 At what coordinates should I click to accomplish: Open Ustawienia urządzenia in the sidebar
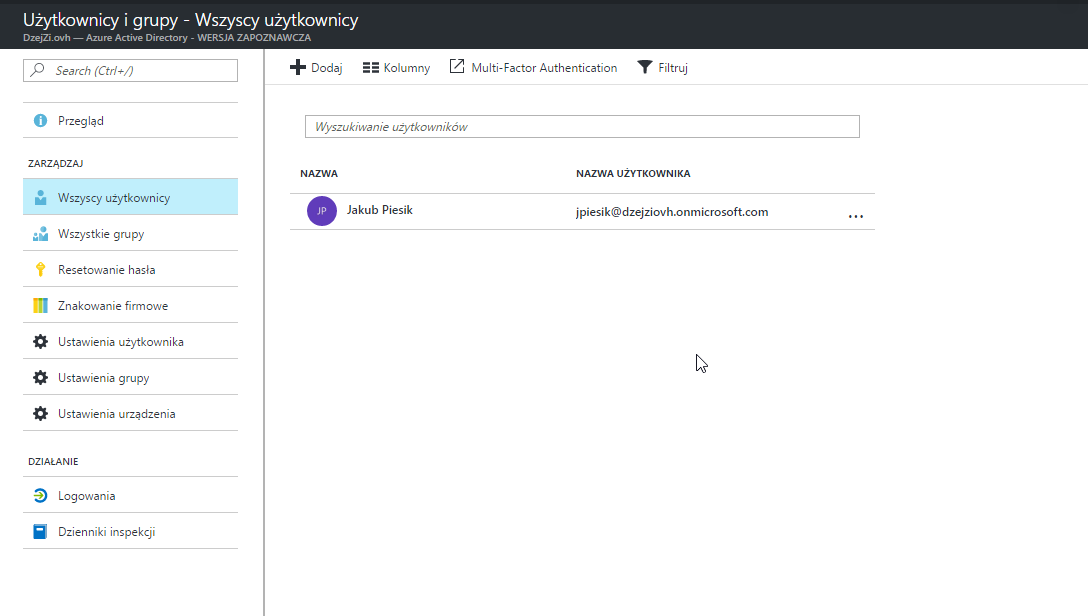pos(117,414)
